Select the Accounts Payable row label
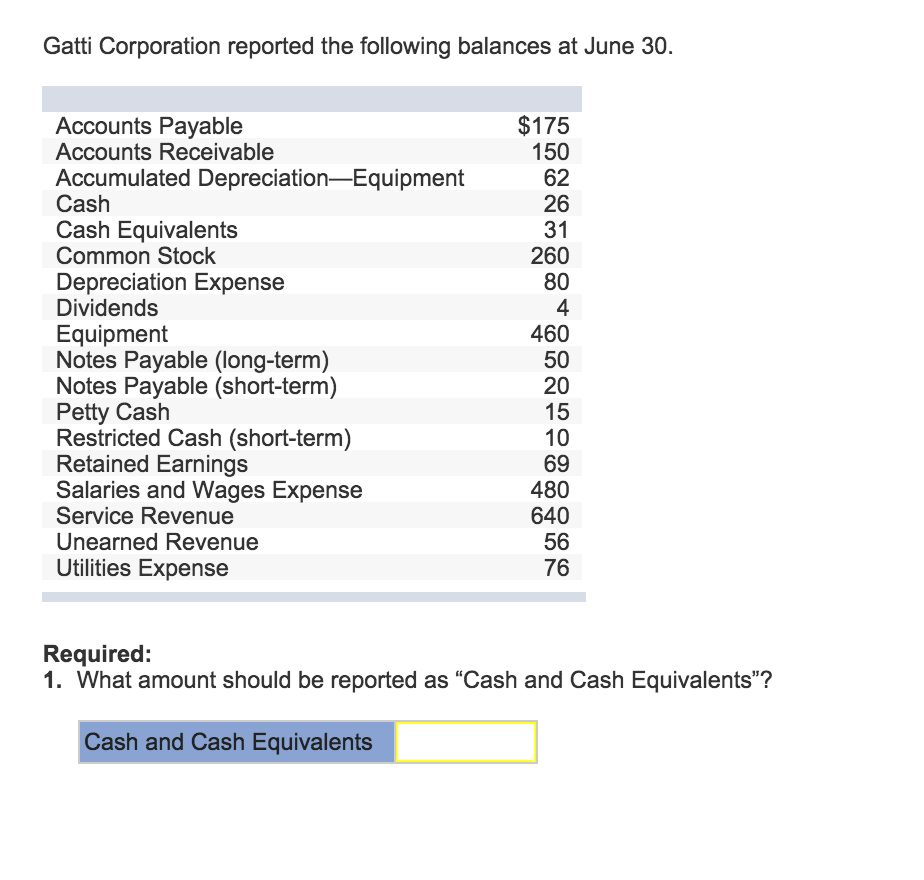The image size is (924, 880). coord(149,126)
